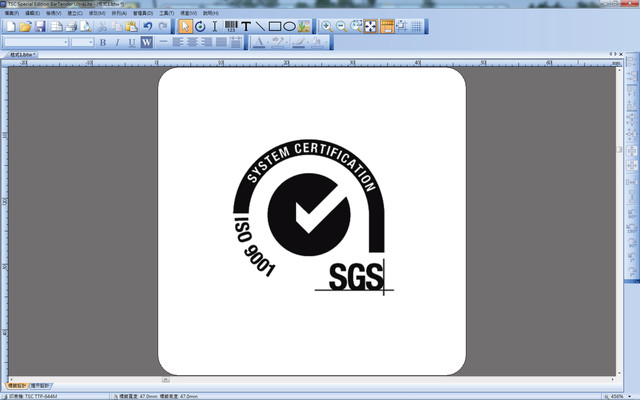This screenshot has height=400, width=640.
Task: Align text center in formatting bar
Action: 192,42
